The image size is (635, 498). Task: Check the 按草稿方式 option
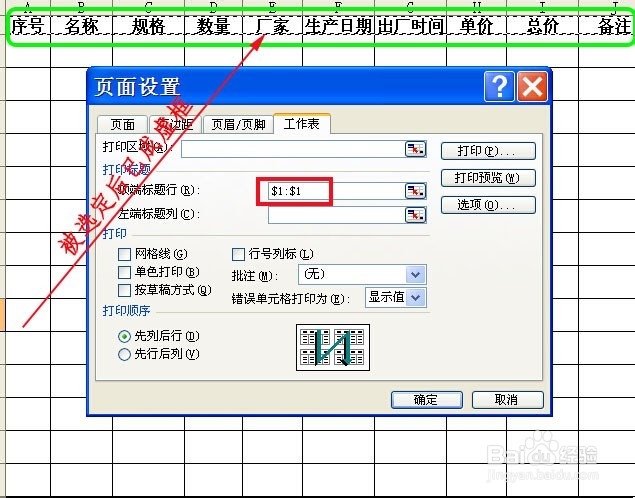(x=124, y=290)
